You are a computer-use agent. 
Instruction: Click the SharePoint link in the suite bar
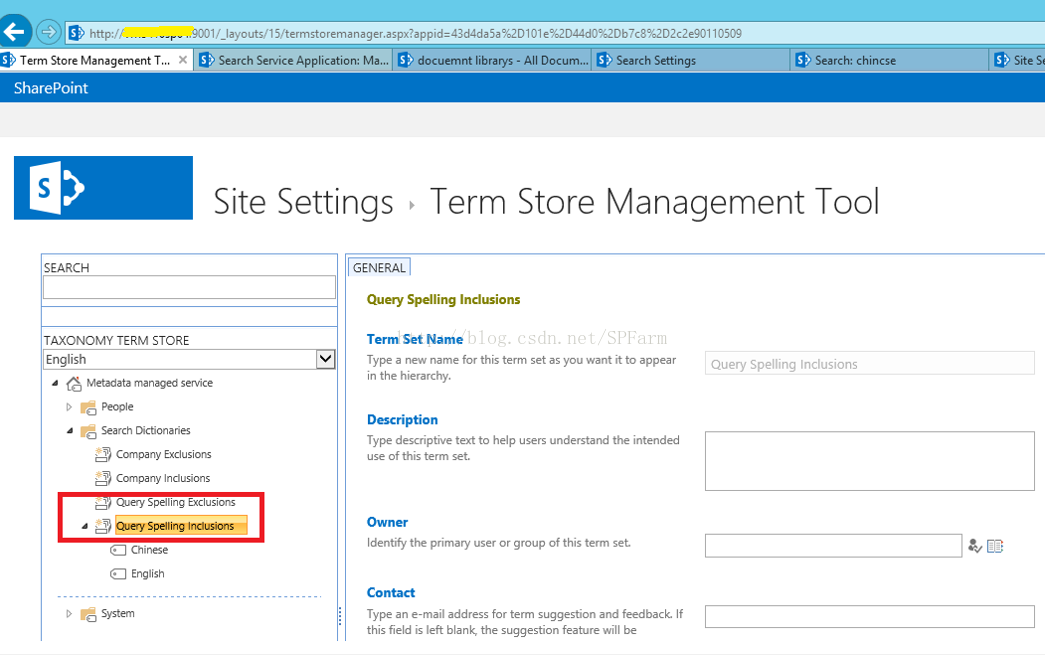51,88
